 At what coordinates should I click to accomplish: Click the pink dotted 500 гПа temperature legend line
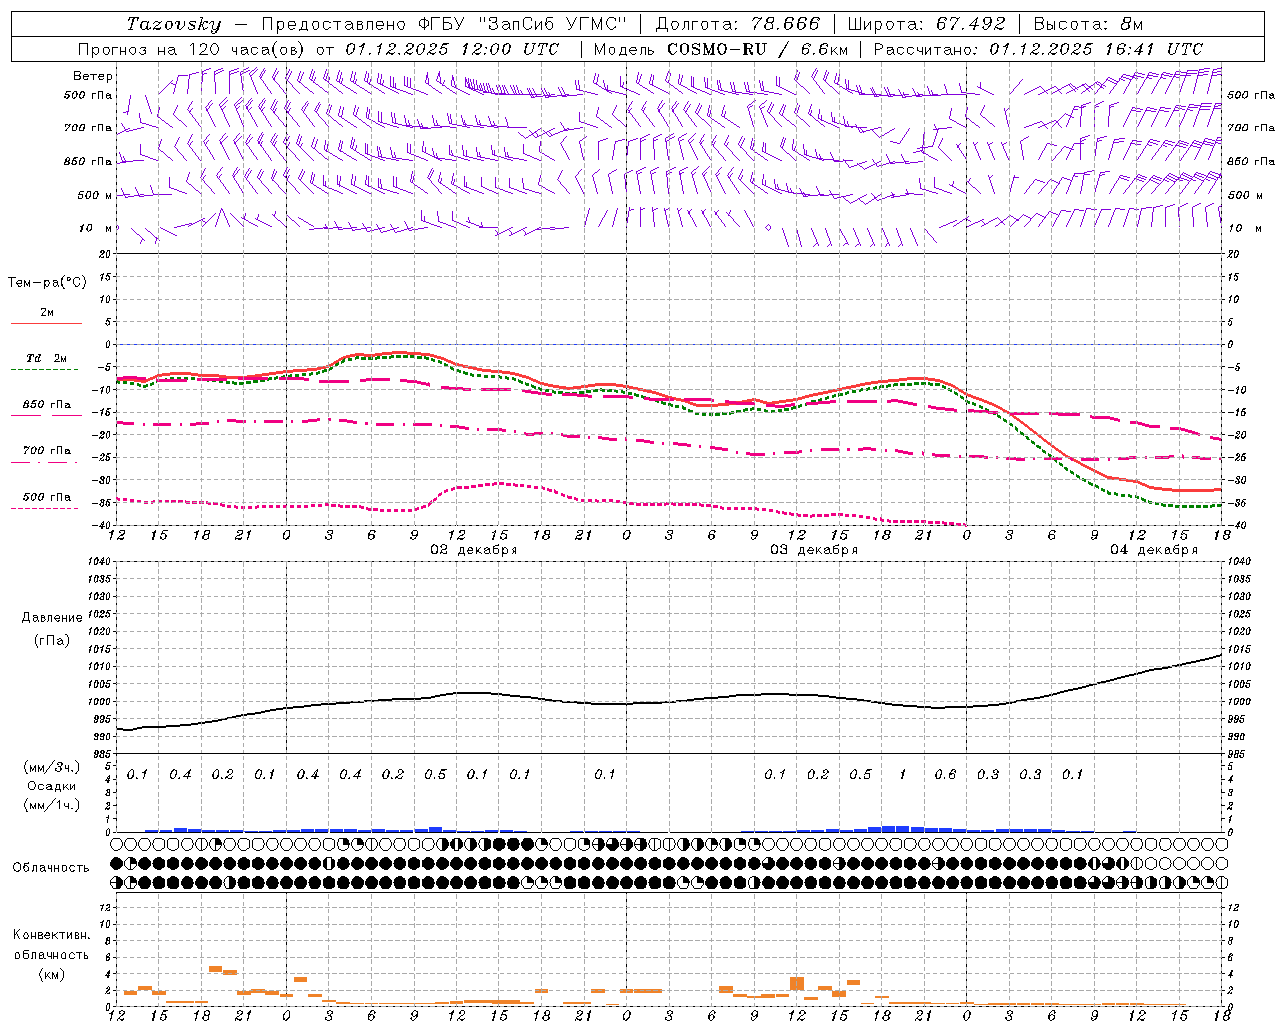(x=46, y=508)
